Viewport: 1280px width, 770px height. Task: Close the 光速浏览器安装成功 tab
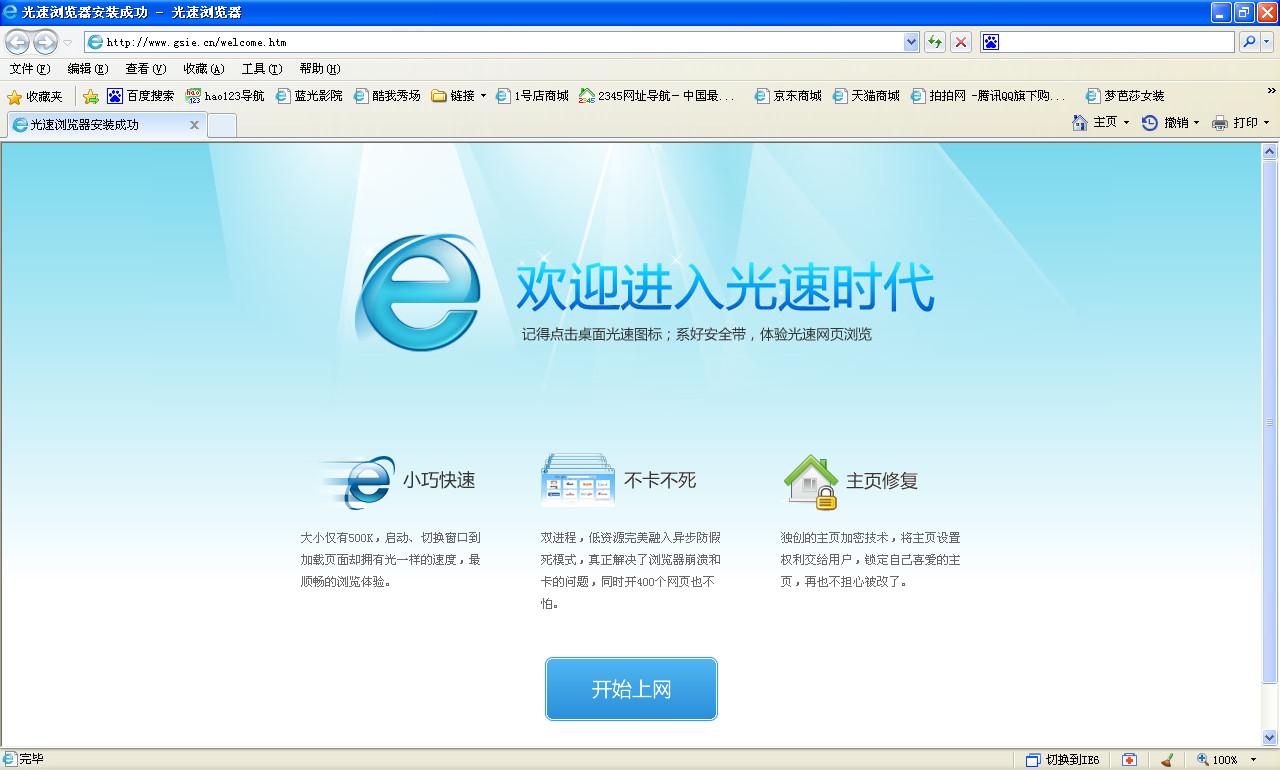click(x=194, y=125)
